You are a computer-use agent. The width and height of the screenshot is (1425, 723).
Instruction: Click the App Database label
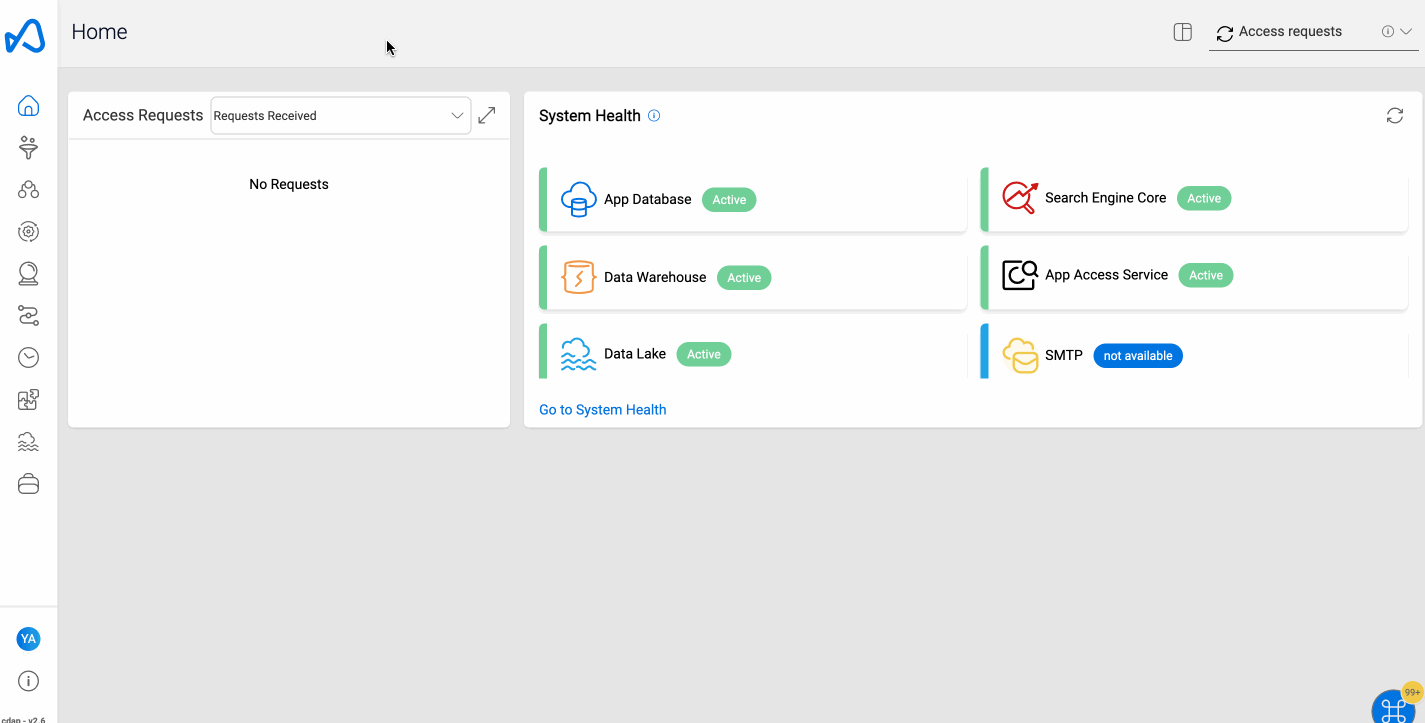point(648,199)
